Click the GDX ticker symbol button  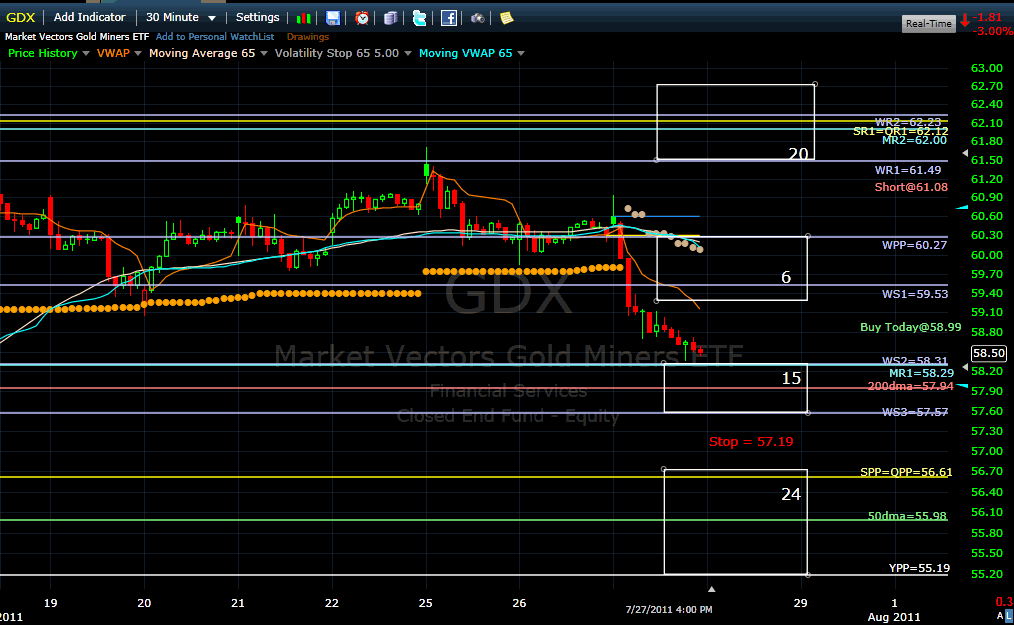coord(21,17)
